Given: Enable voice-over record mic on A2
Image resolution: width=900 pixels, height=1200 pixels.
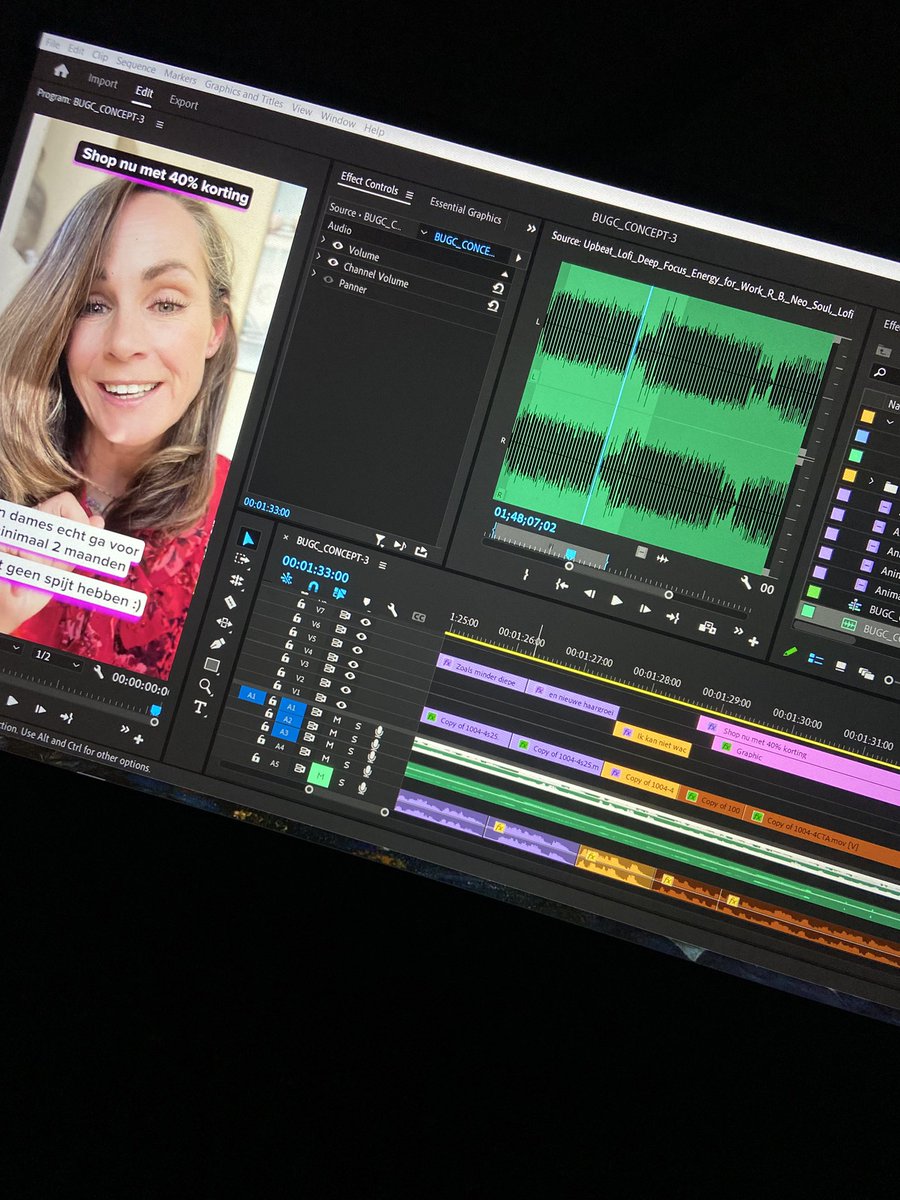Looking at the screenshot, I should click(375, 745).
